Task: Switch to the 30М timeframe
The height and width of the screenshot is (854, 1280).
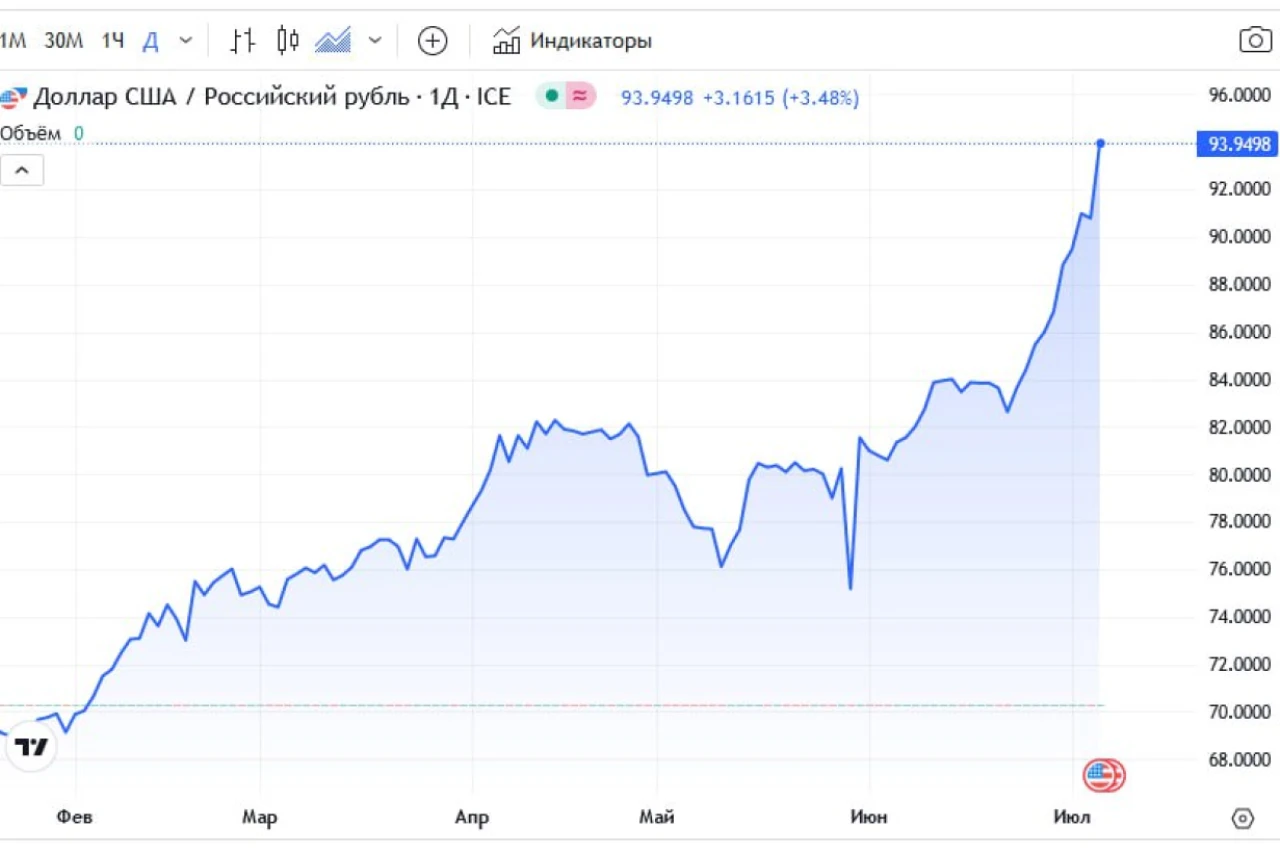Action: pyautogui.click(x=64, y=41)
